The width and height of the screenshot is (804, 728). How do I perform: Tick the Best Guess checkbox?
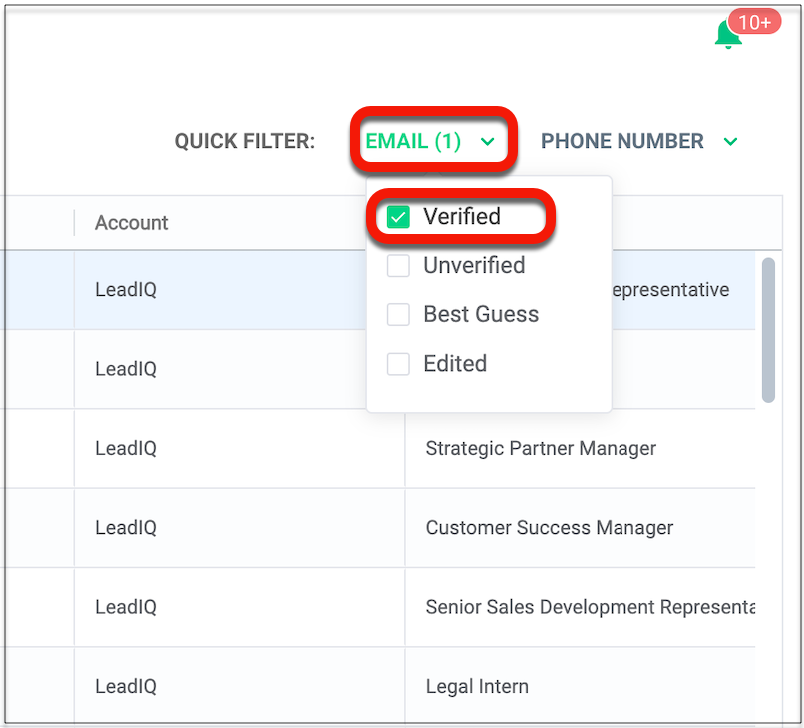tap(399, 315)
